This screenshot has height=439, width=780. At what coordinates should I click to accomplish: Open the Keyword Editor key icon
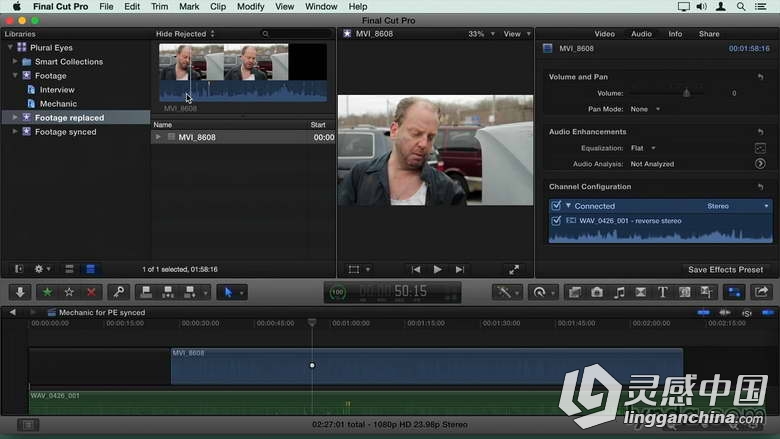(x=118, y=292)
